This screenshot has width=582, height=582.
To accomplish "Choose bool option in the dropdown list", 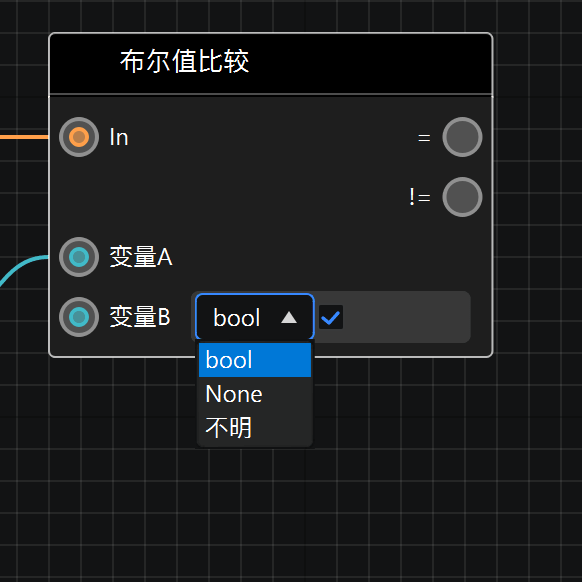I will [255, 360].
